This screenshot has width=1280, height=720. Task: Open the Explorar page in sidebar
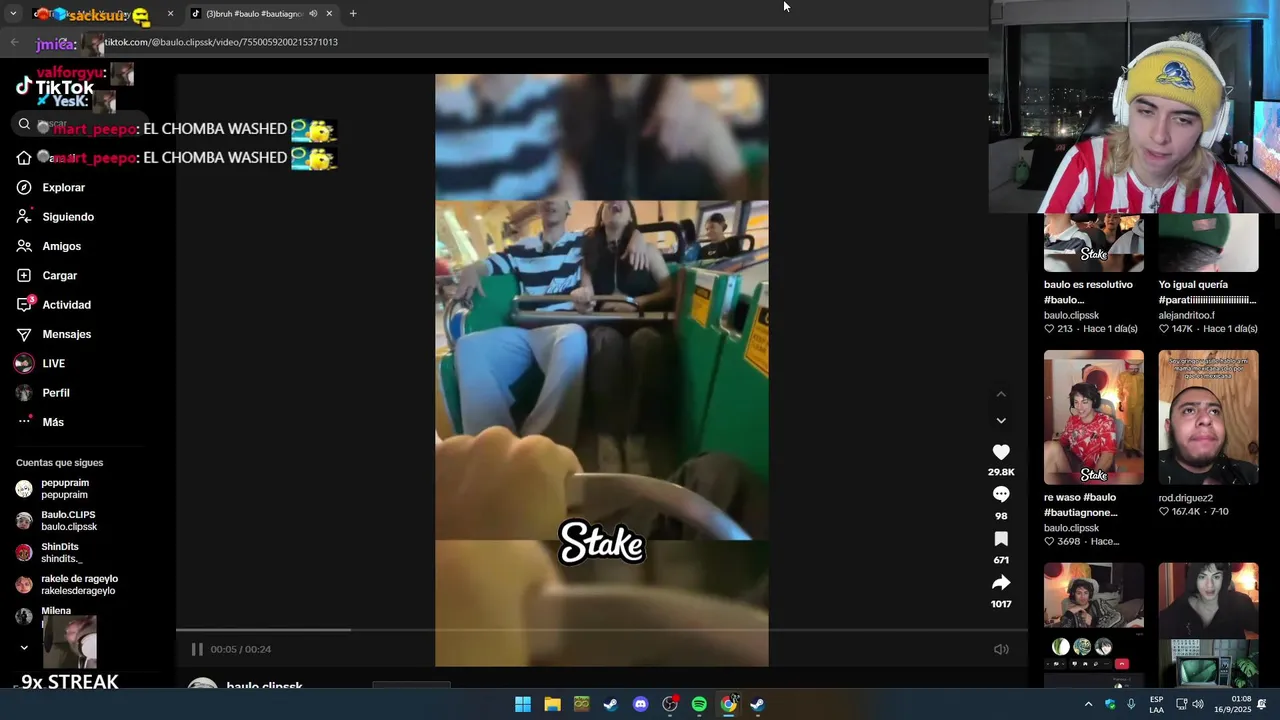click(x=52, y=188)
